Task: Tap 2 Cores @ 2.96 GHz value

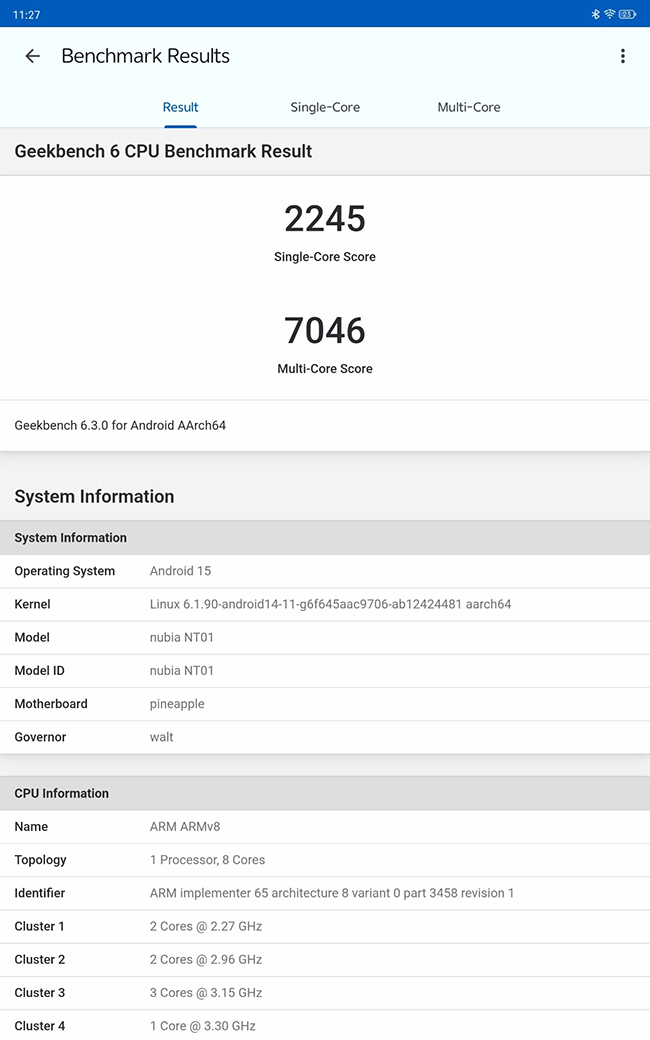Action: [x=206, y=959]
